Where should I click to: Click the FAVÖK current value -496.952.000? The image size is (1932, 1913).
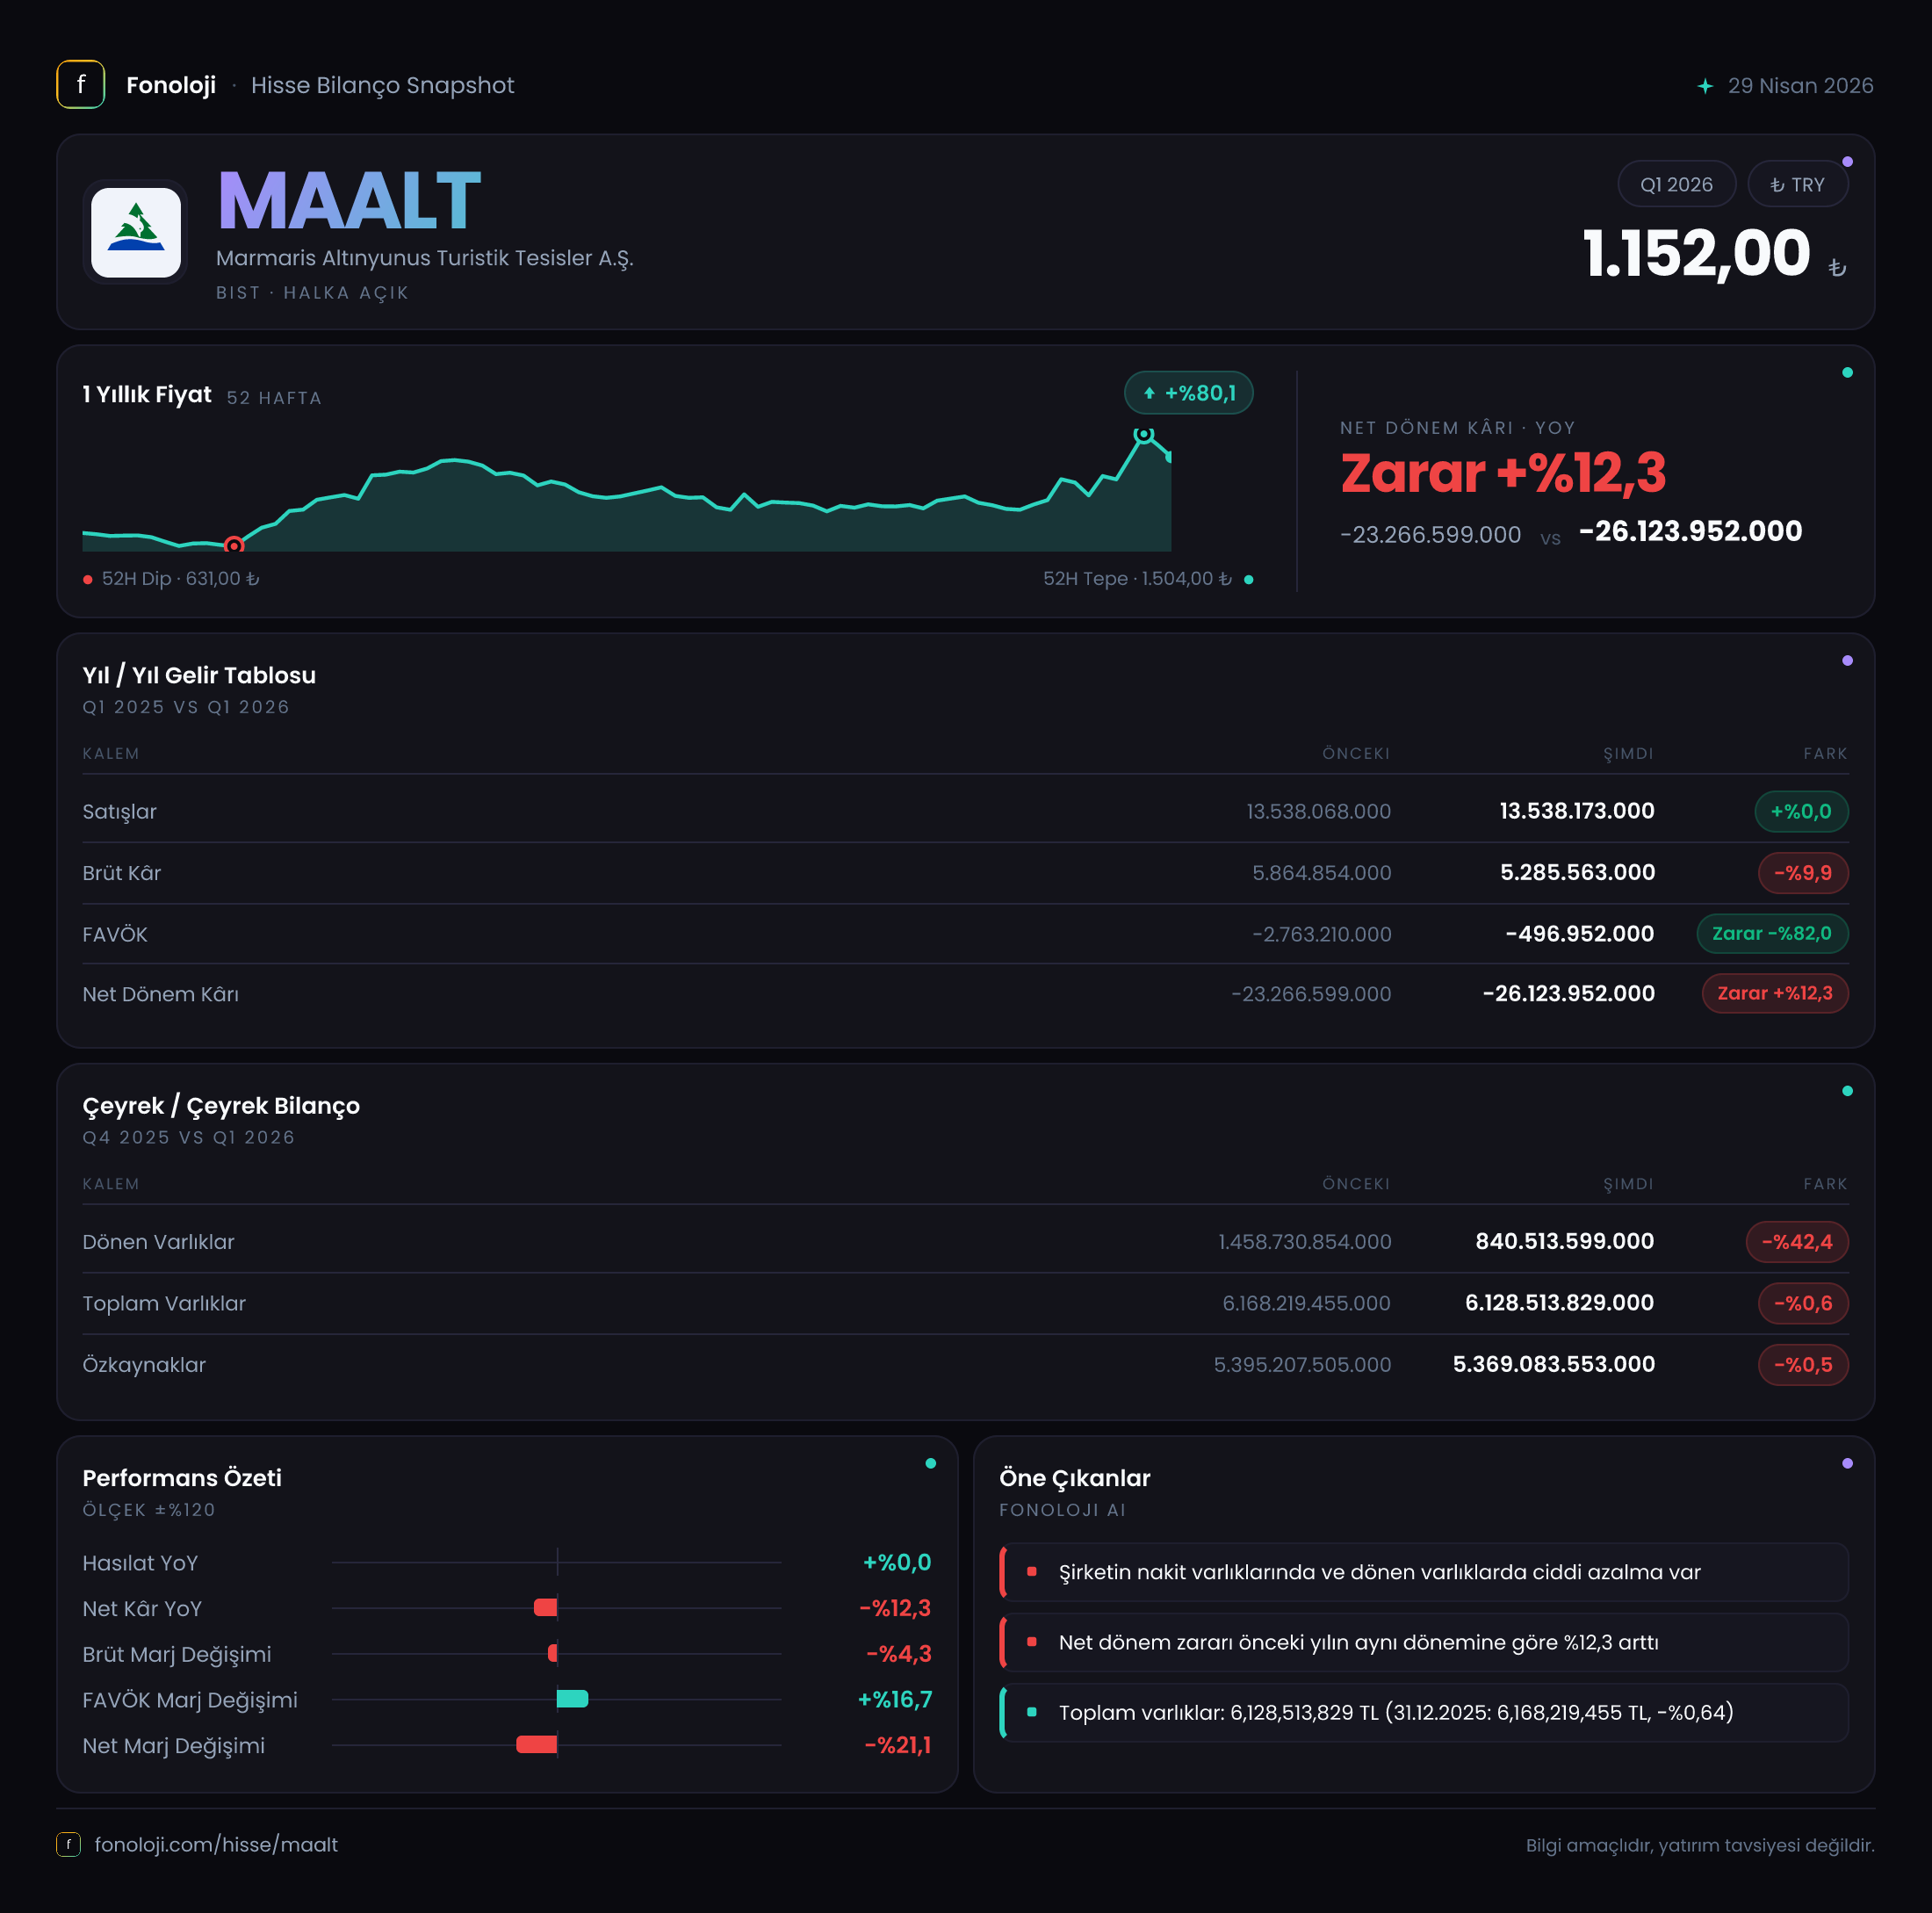pos(1580,934)
